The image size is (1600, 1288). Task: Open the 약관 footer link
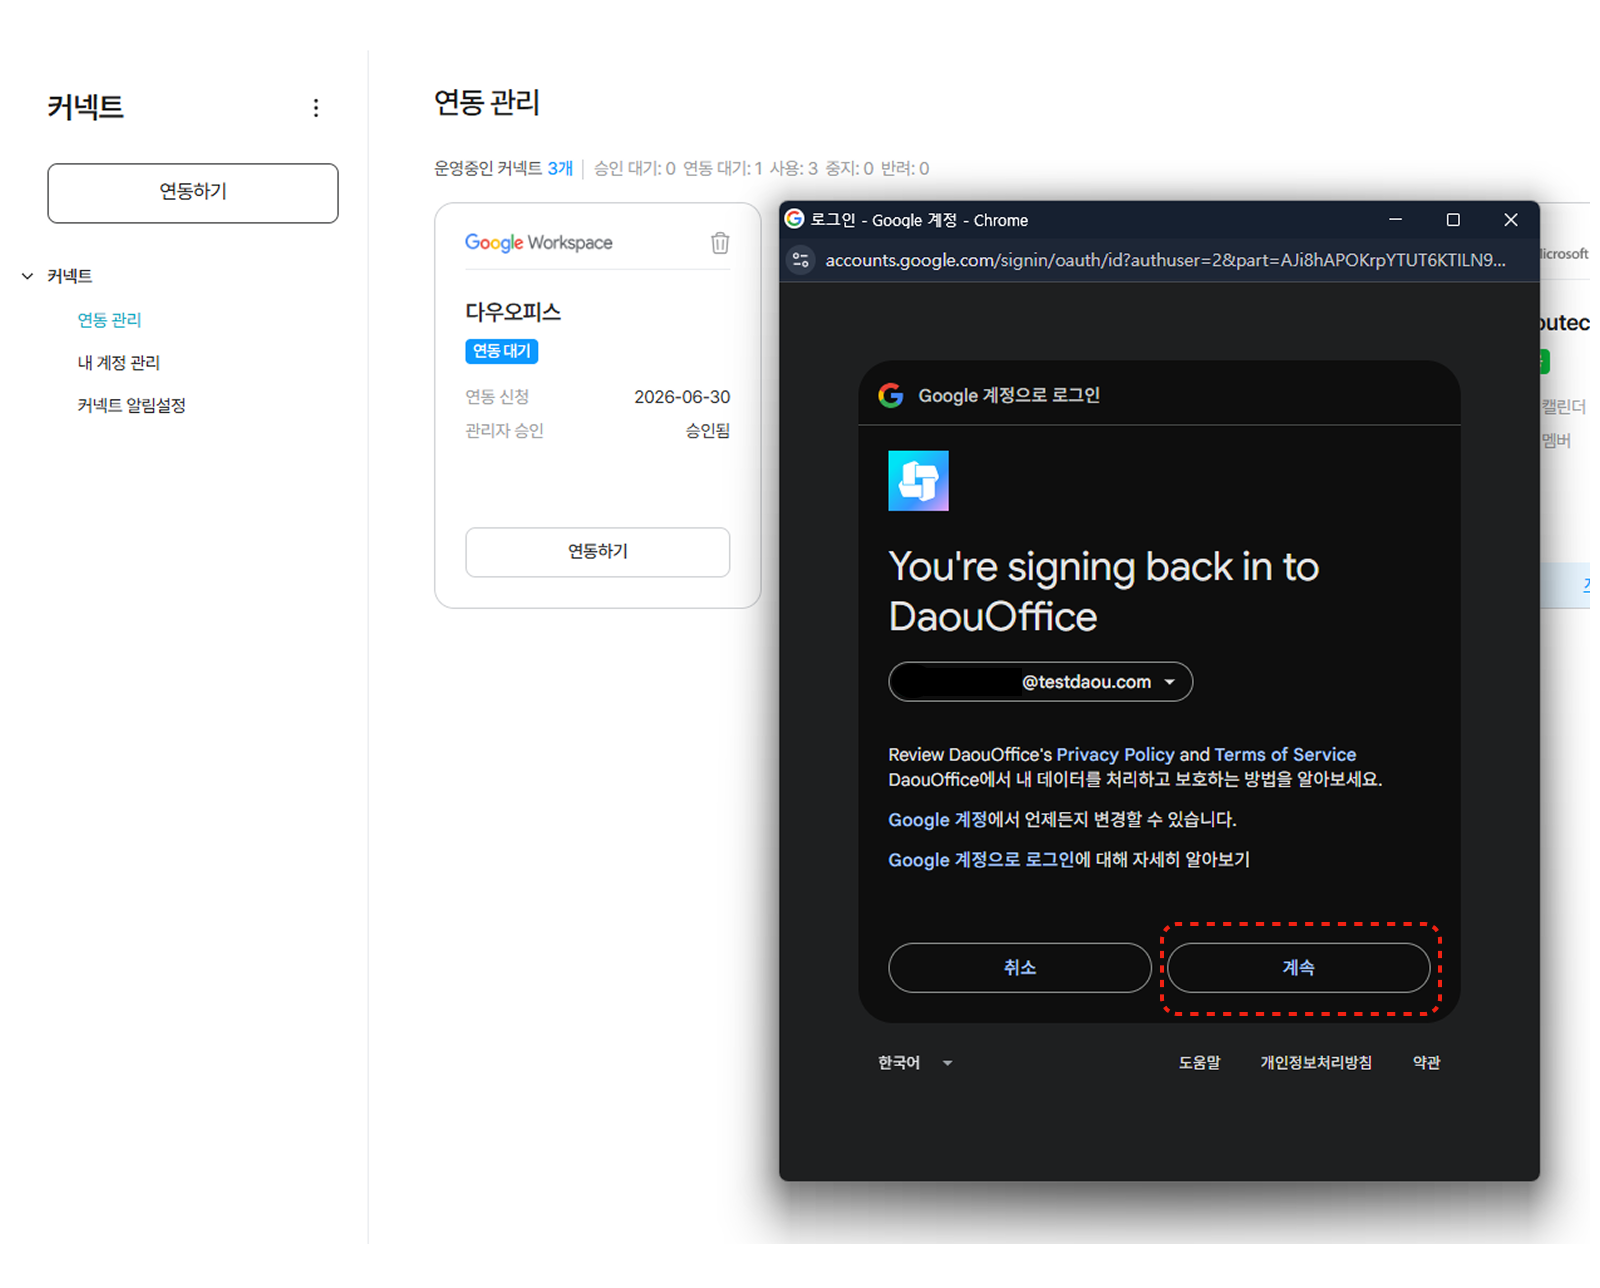point(1426,1063)
